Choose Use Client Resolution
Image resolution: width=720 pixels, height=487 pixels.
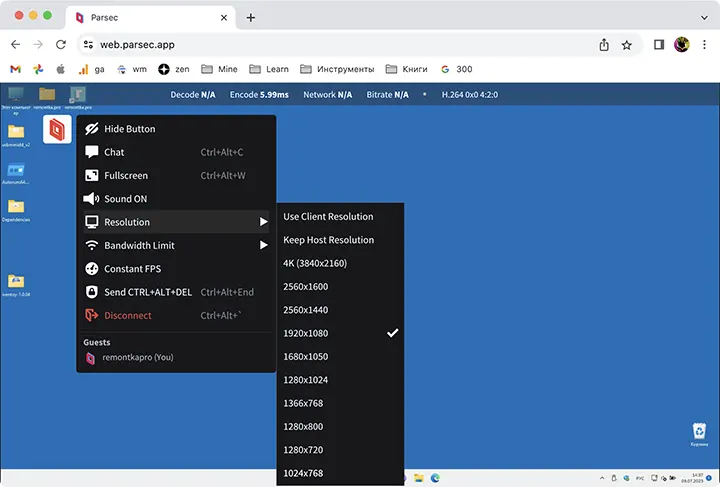pyautogui.click(x=340, y=217)
